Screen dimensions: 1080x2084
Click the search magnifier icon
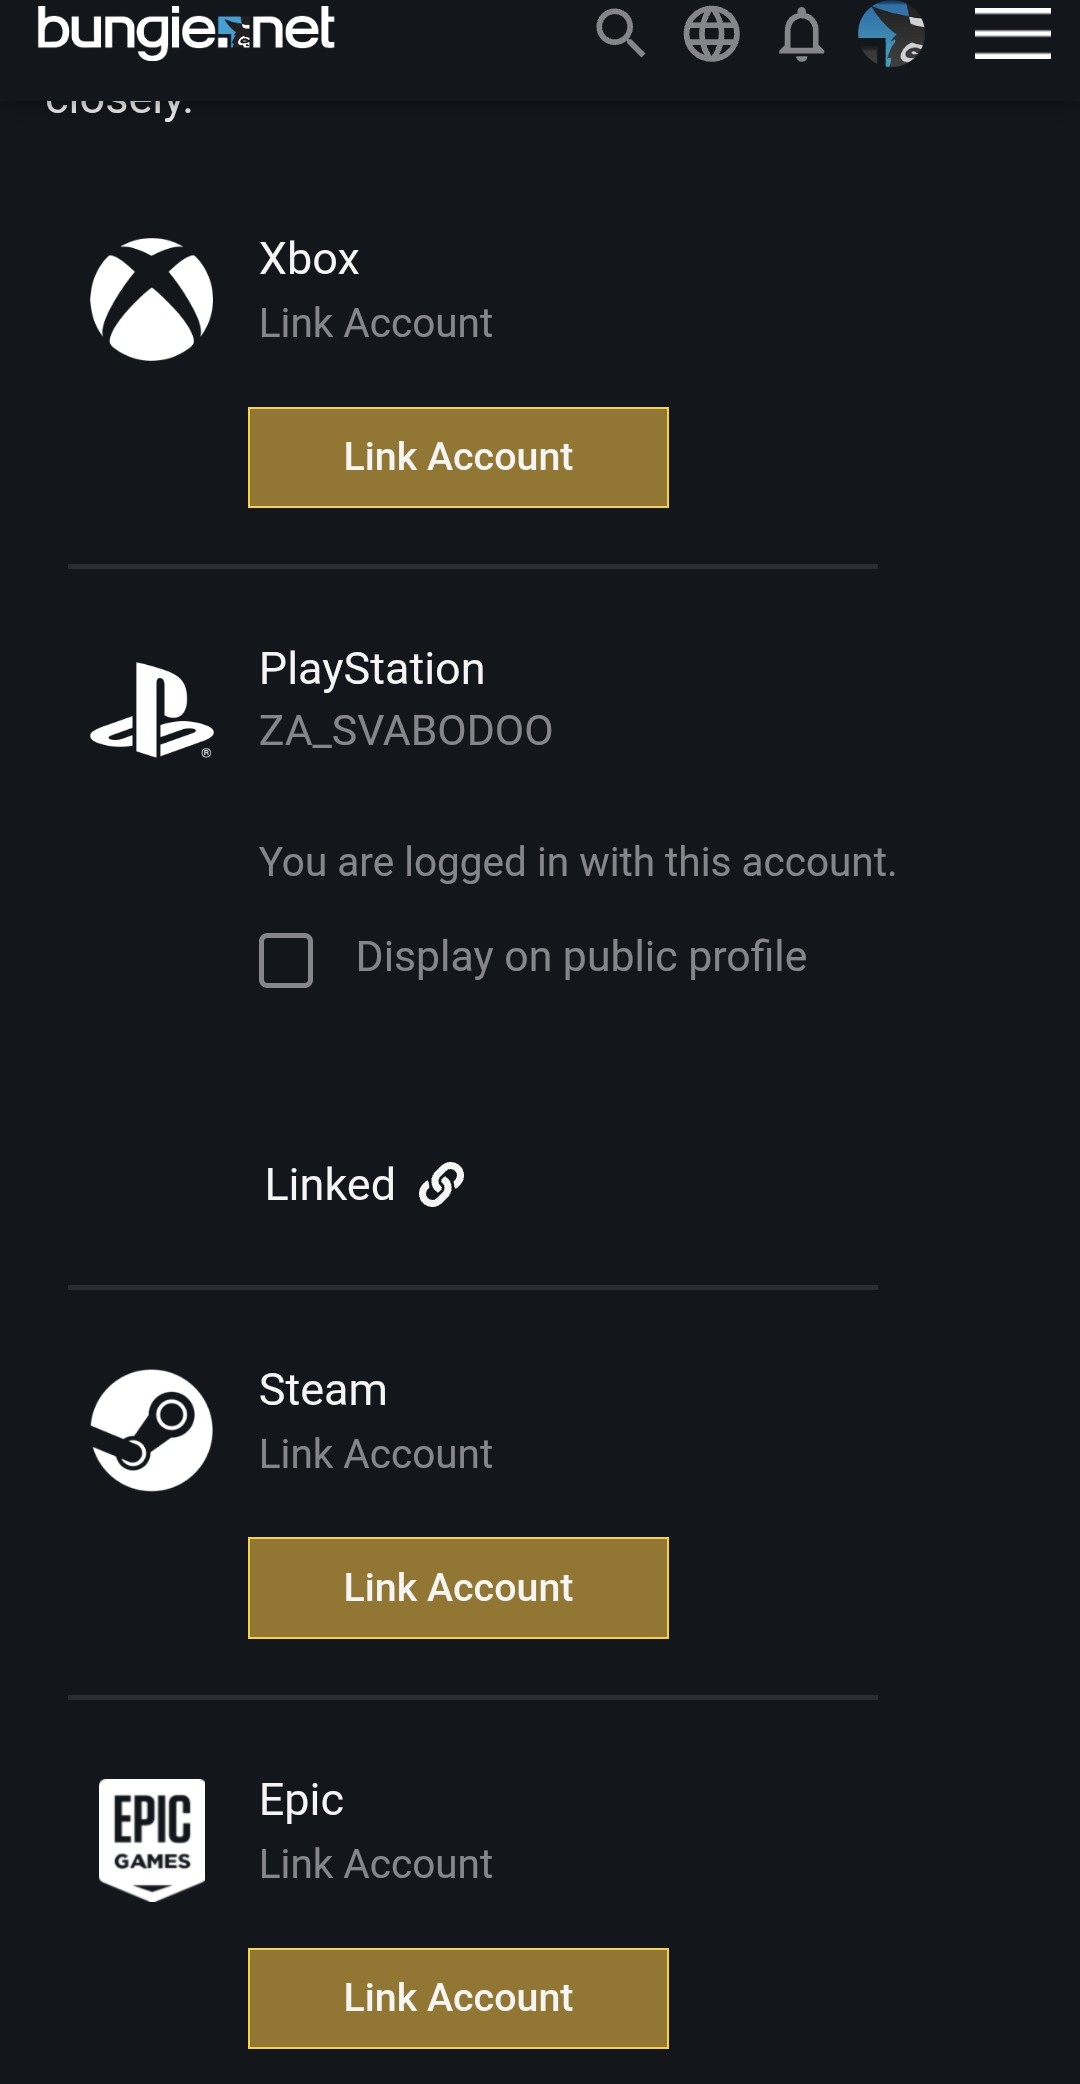click(620, 34)
